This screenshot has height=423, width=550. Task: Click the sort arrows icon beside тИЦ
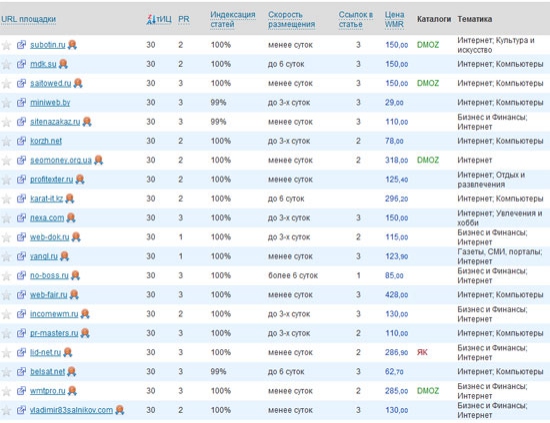click(151, 19)
